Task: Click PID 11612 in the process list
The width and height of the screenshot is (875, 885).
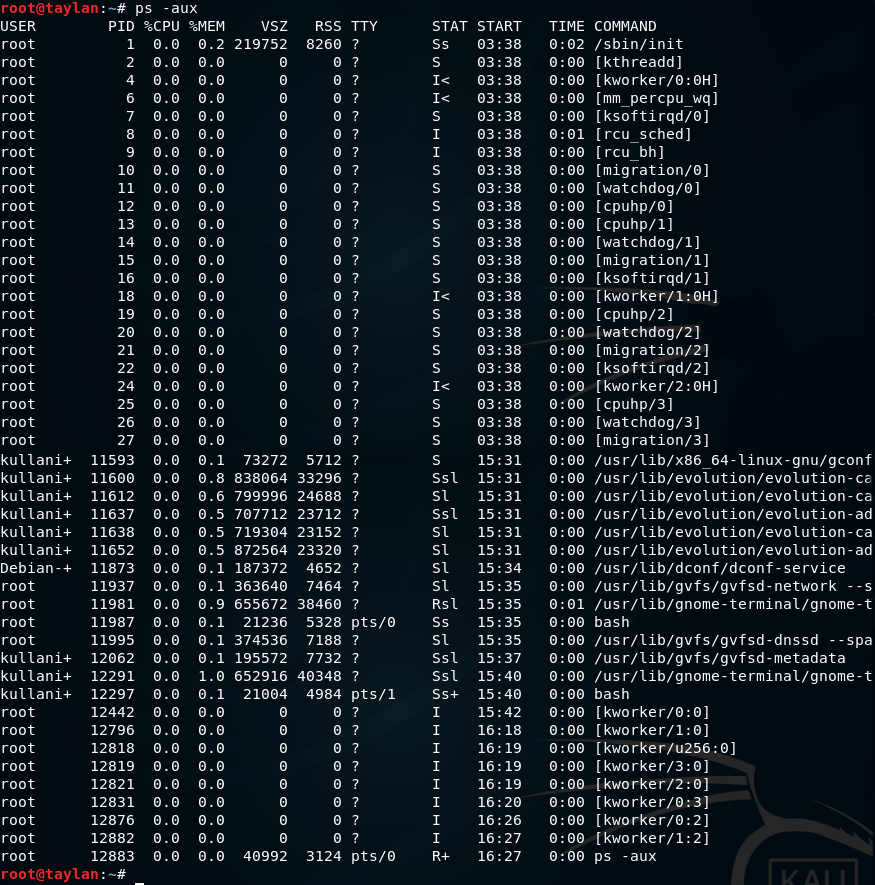Action: click(112, 497)
